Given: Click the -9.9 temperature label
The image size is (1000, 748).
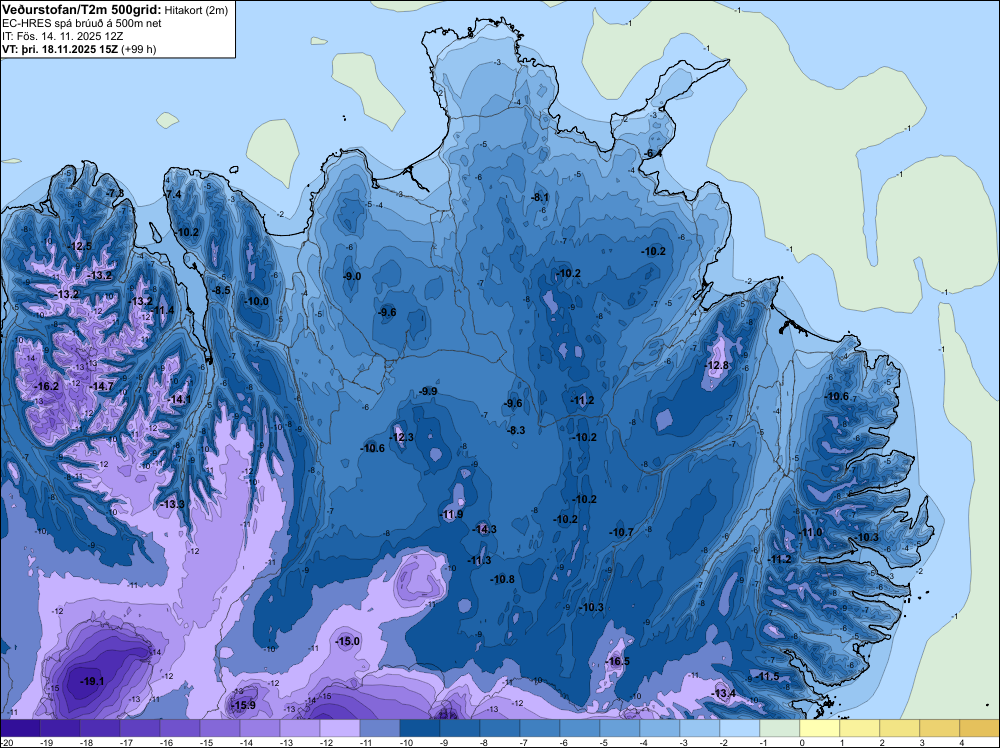Looking at the screenshot, I should (x=428, y=391).
